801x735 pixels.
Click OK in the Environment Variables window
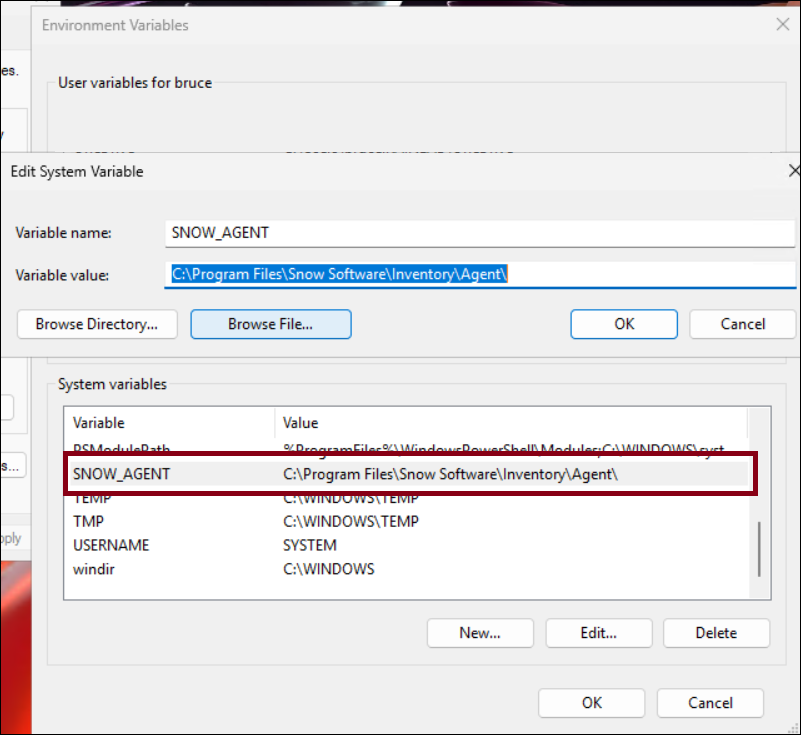(591, 702)
